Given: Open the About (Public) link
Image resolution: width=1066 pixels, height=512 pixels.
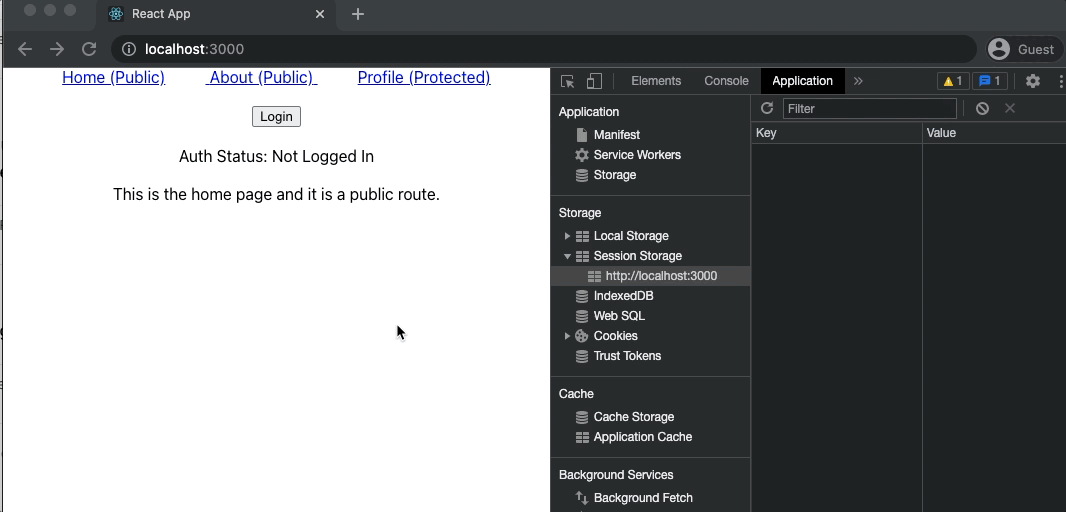Looking at the screenshot, I should (x=262, y=78).
